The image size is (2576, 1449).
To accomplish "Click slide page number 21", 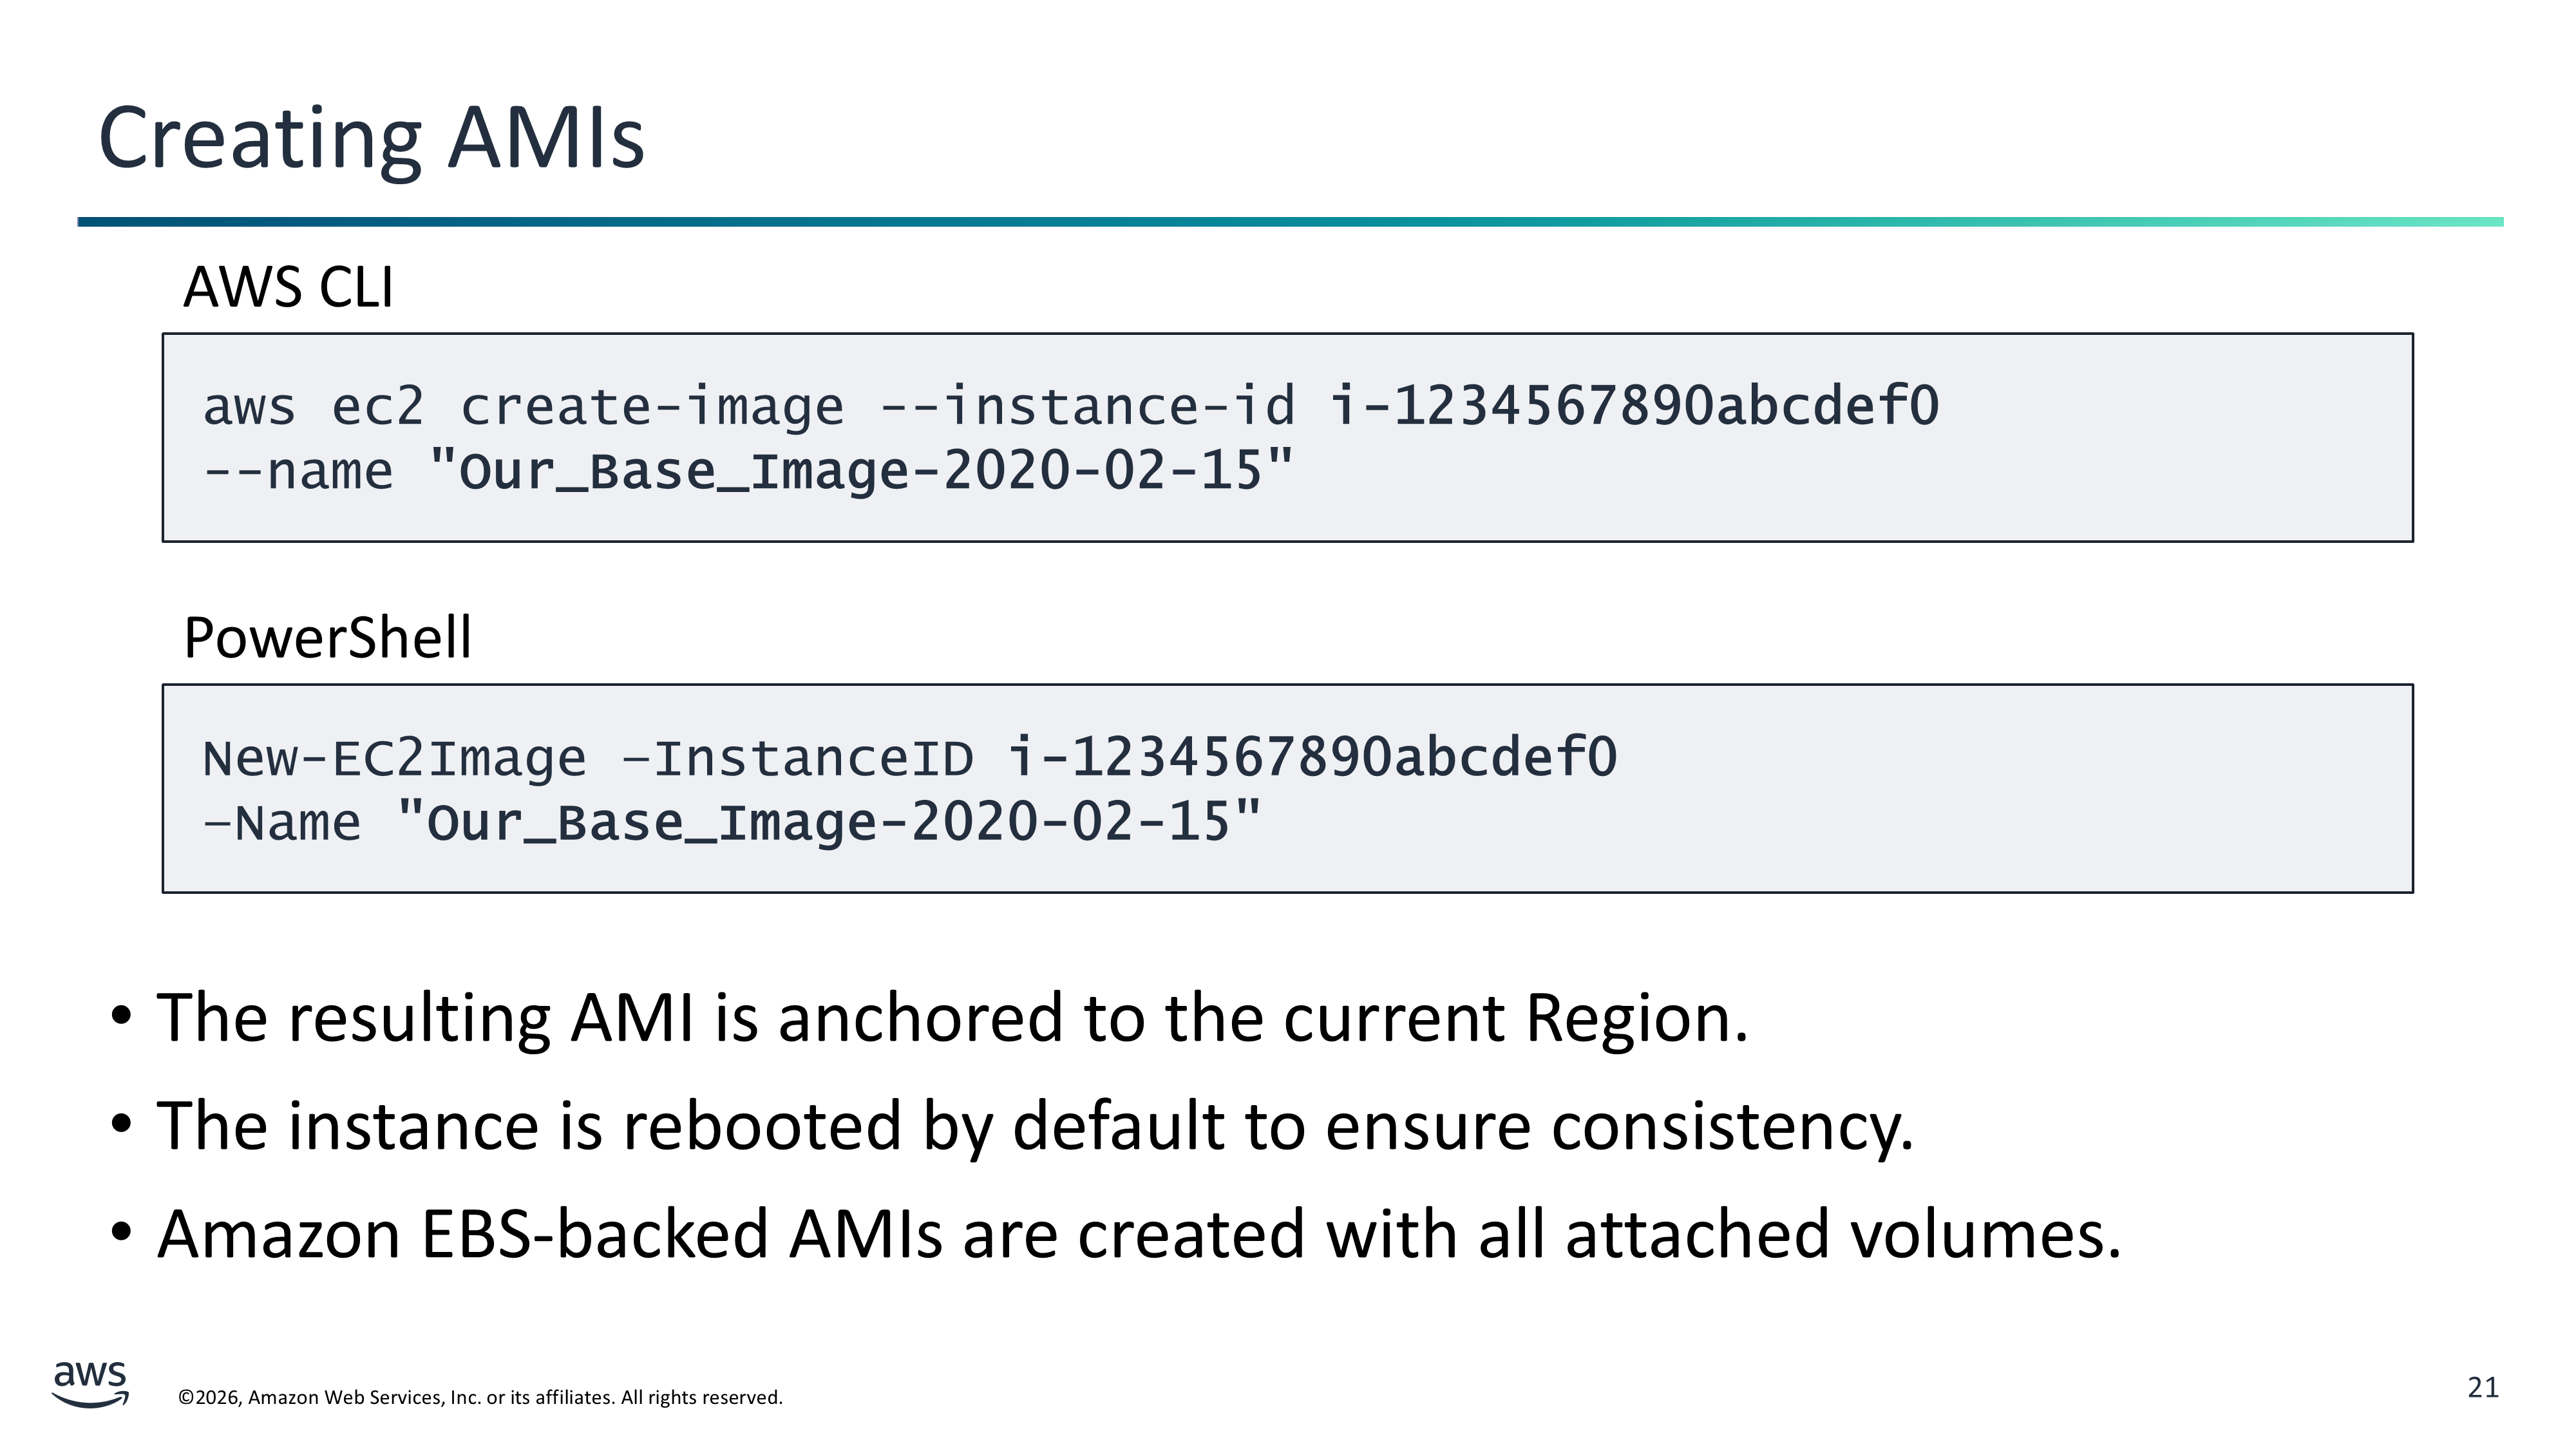I will (x=2482, y=1387).
